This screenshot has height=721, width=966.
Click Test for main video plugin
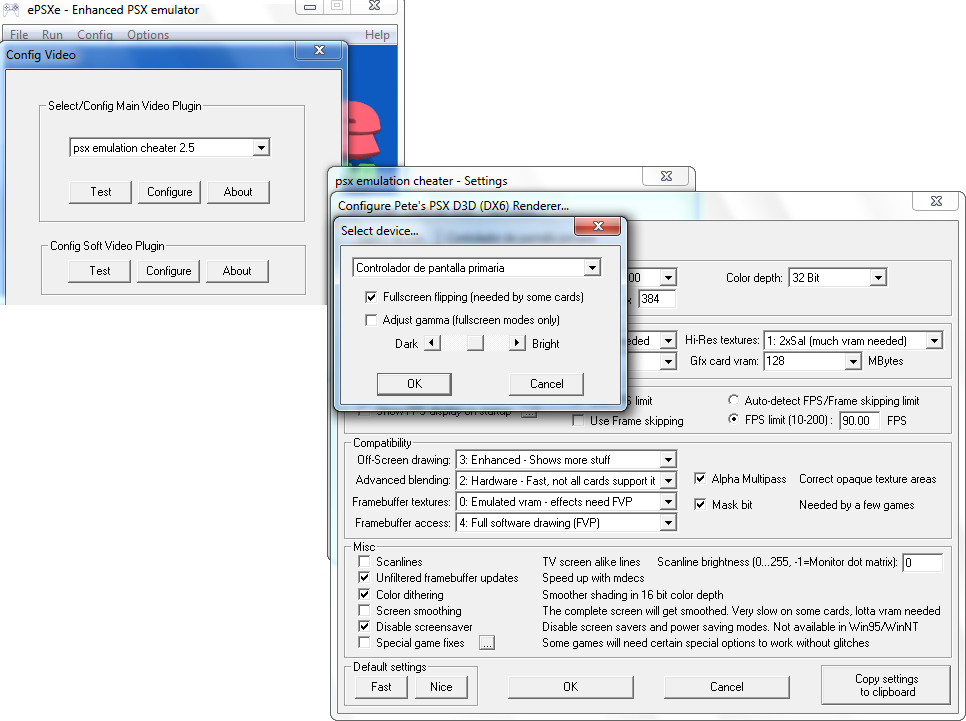click(x=100, y=192)
